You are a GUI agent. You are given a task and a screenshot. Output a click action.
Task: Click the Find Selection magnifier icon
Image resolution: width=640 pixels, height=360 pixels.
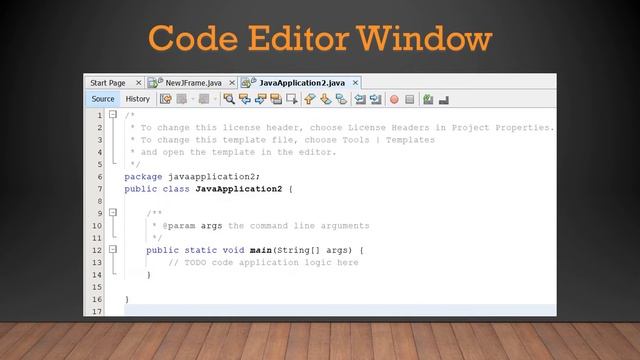click(229, 99)
